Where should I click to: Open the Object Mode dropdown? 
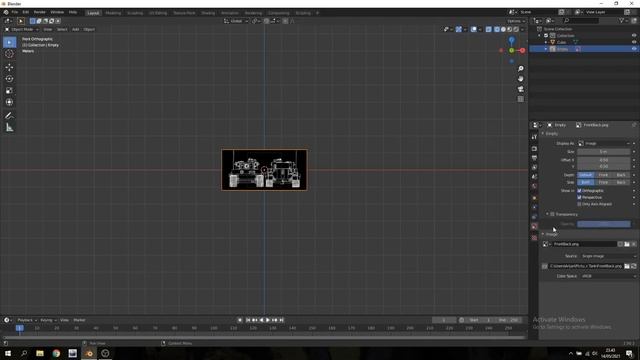point(22,29)
